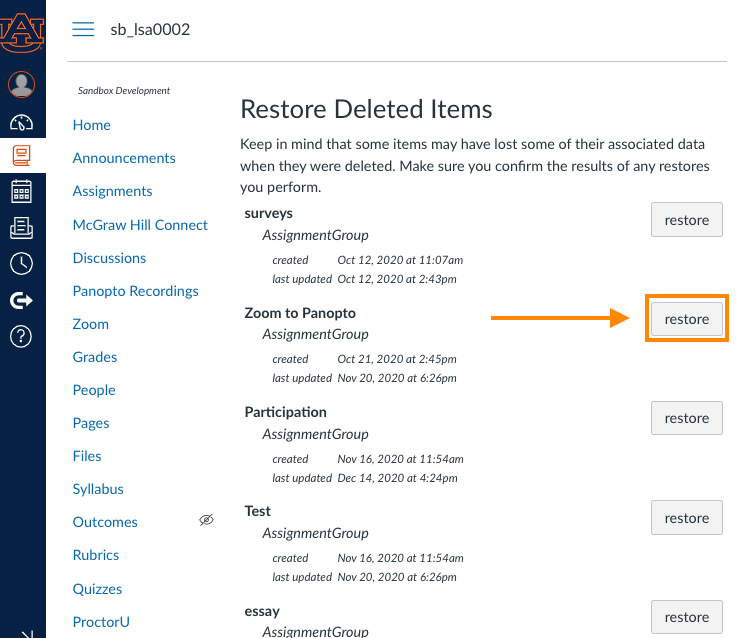The height and width of the screenshot is (638, 741).
Task: Restore the Participation assignment group
Action: click(687, 418)
